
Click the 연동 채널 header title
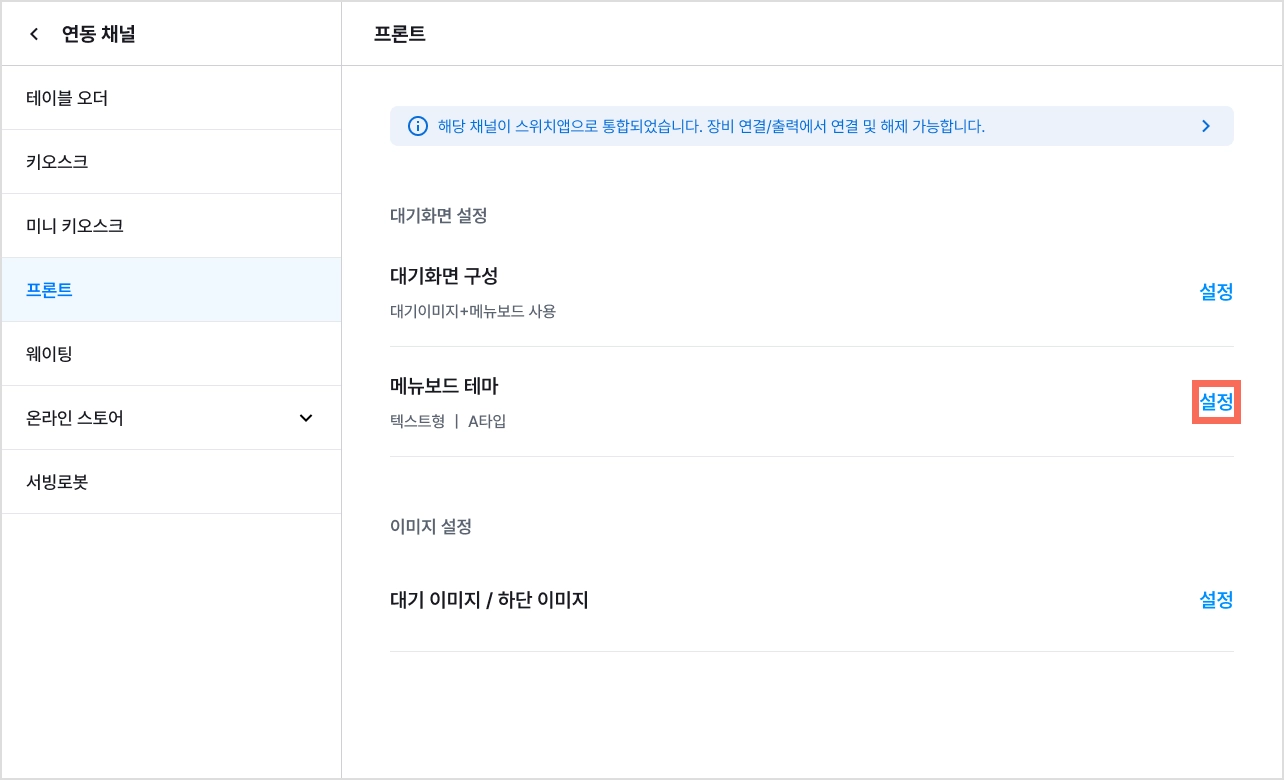click(x=98, y=34)
